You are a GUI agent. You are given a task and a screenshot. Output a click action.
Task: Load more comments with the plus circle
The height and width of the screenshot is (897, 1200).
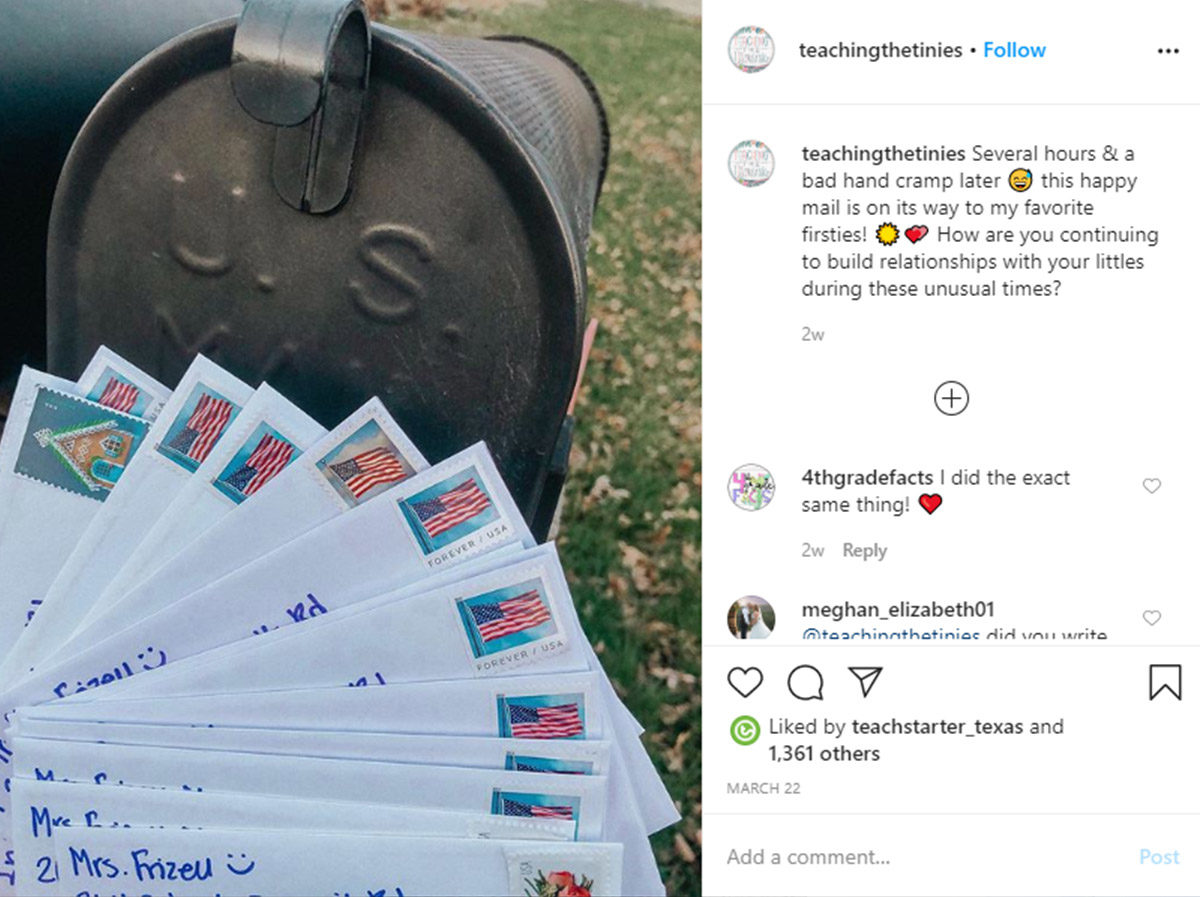[x=951, y=399]
